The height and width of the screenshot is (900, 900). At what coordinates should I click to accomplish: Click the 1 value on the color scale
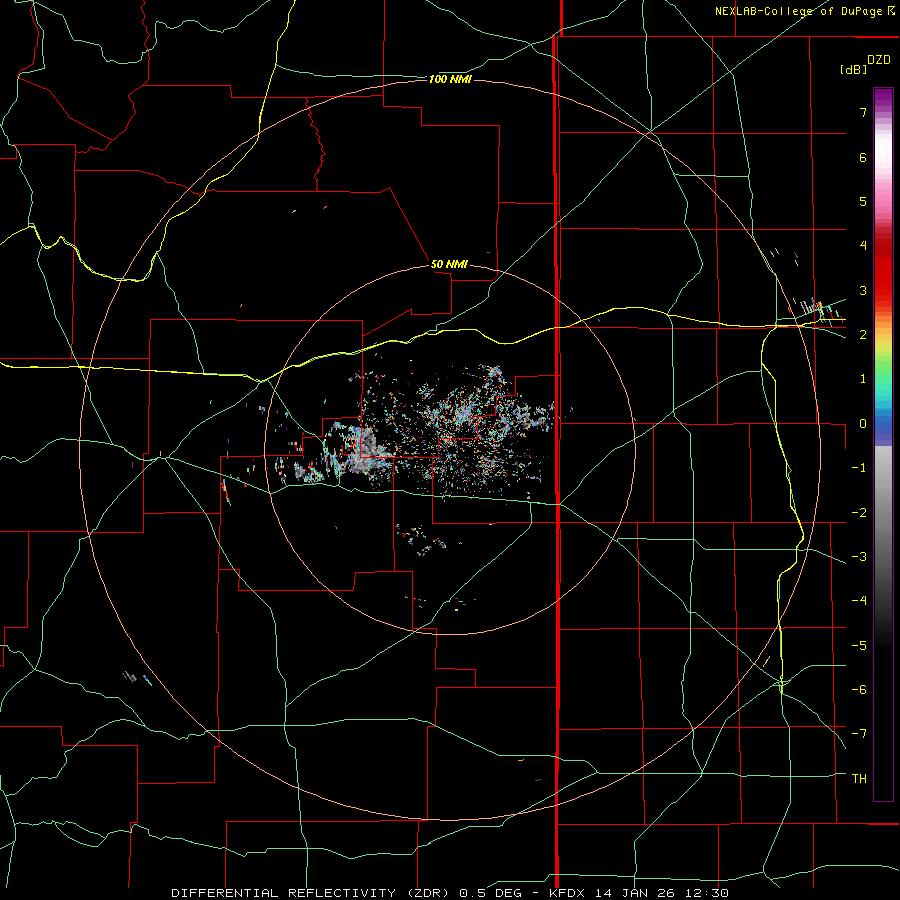[863, 379]
